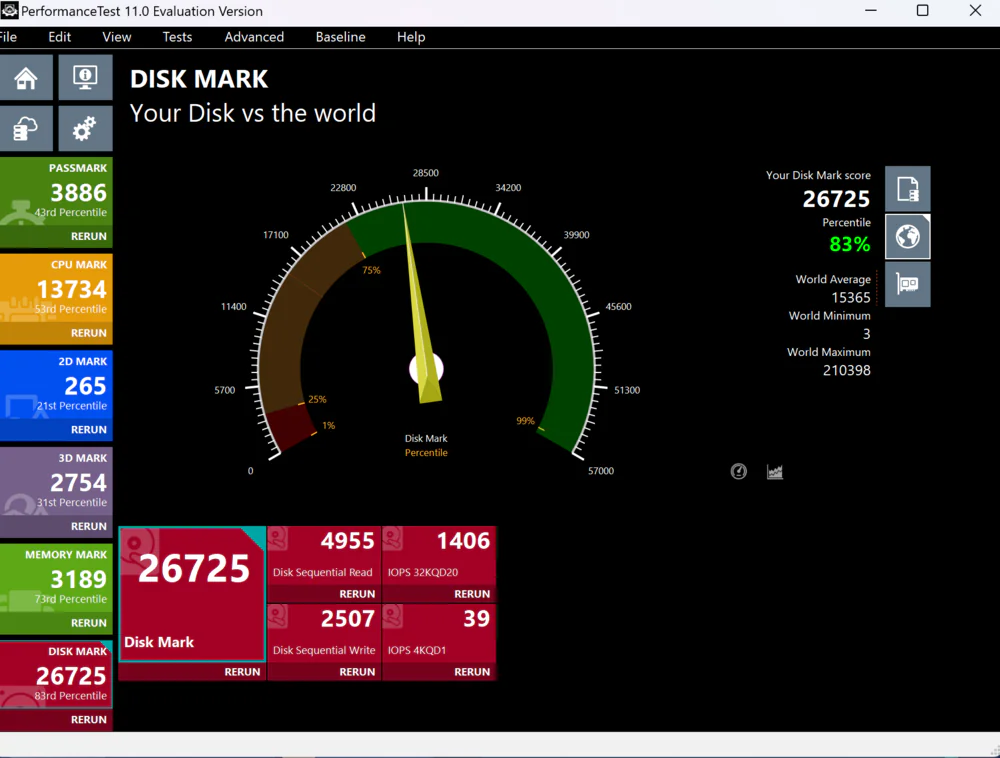Rerun the Memory Mark test
1000x758 pixels.
(89, 623)
